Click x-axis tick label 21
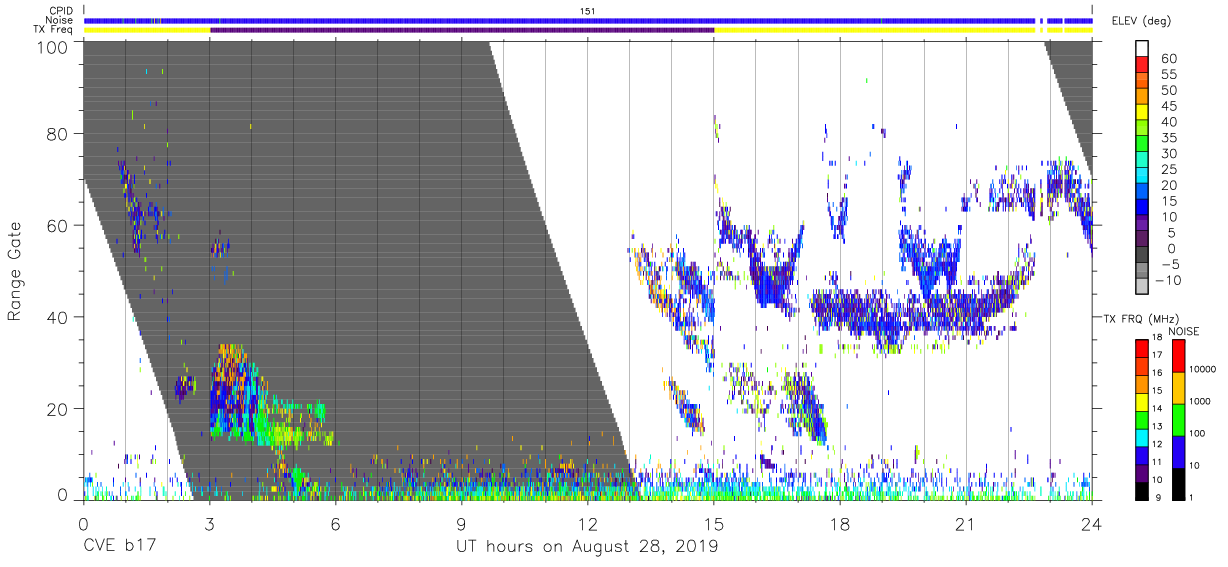Image resolution: width=1228 pixels, height=567 pixels. coord(966,525)
